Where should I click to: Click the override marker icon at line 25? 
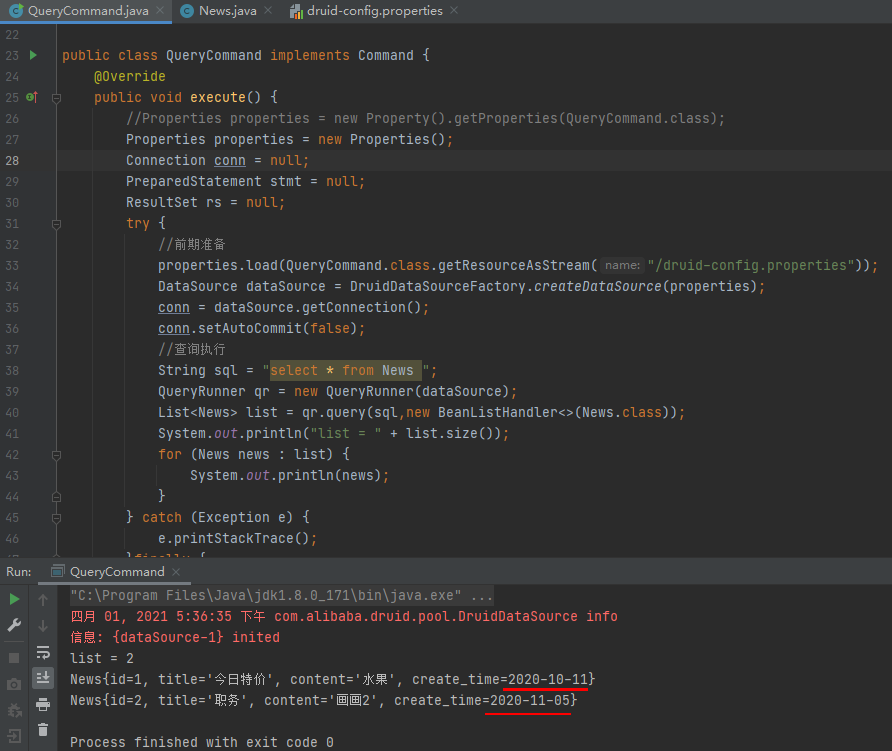coord(32,97)
